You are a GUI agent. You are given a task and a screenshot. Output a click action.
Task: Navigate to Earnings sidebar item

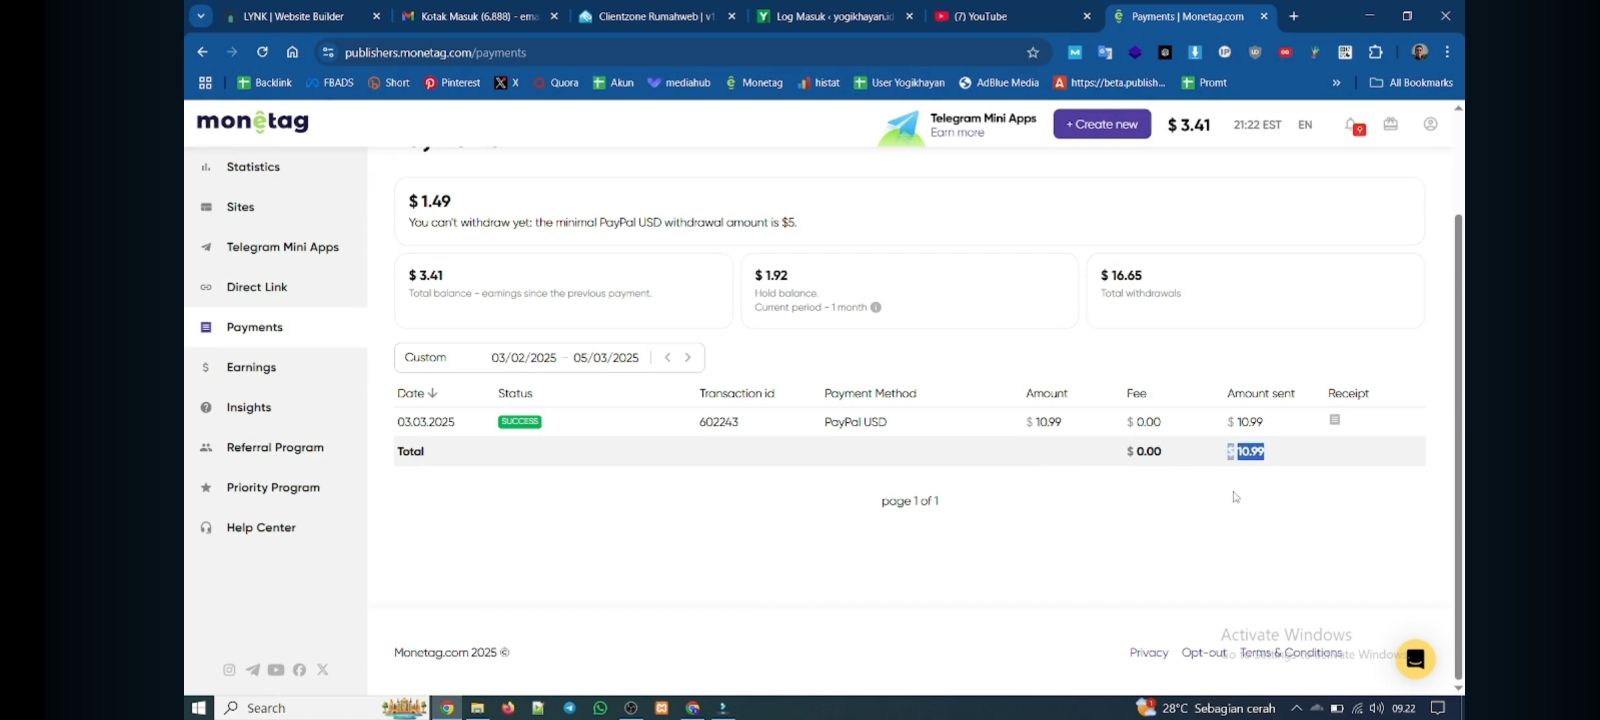click(251, 367)
